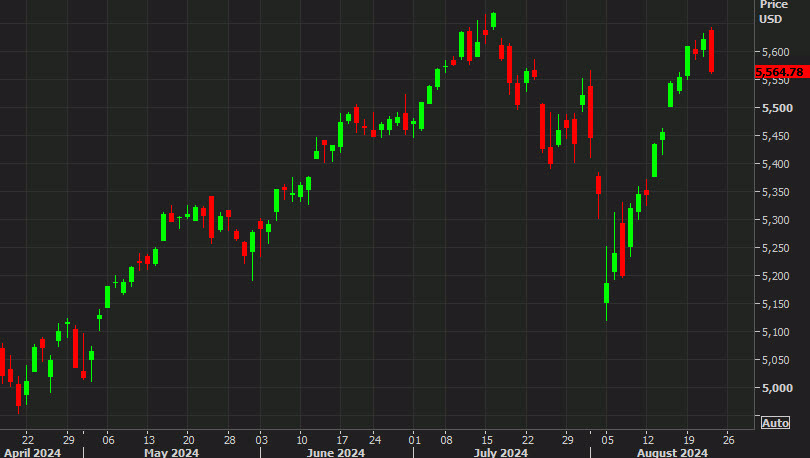Click the 5,300 price axis label
The width and height of the screenshot is (810, 458).
click(776, 220)
